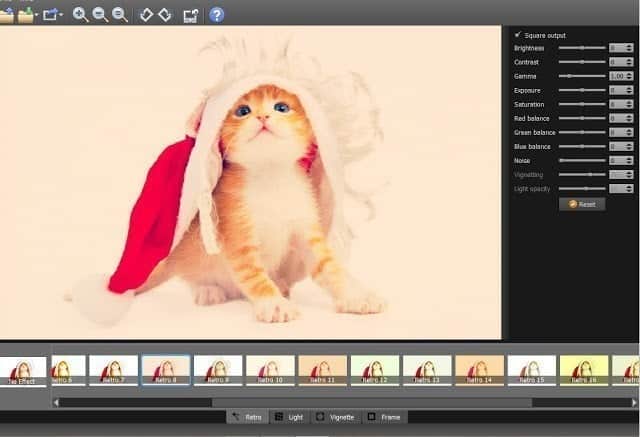
Task: Select the Retro 14 filter thumbnail
Action: click(x=479, y=370)
